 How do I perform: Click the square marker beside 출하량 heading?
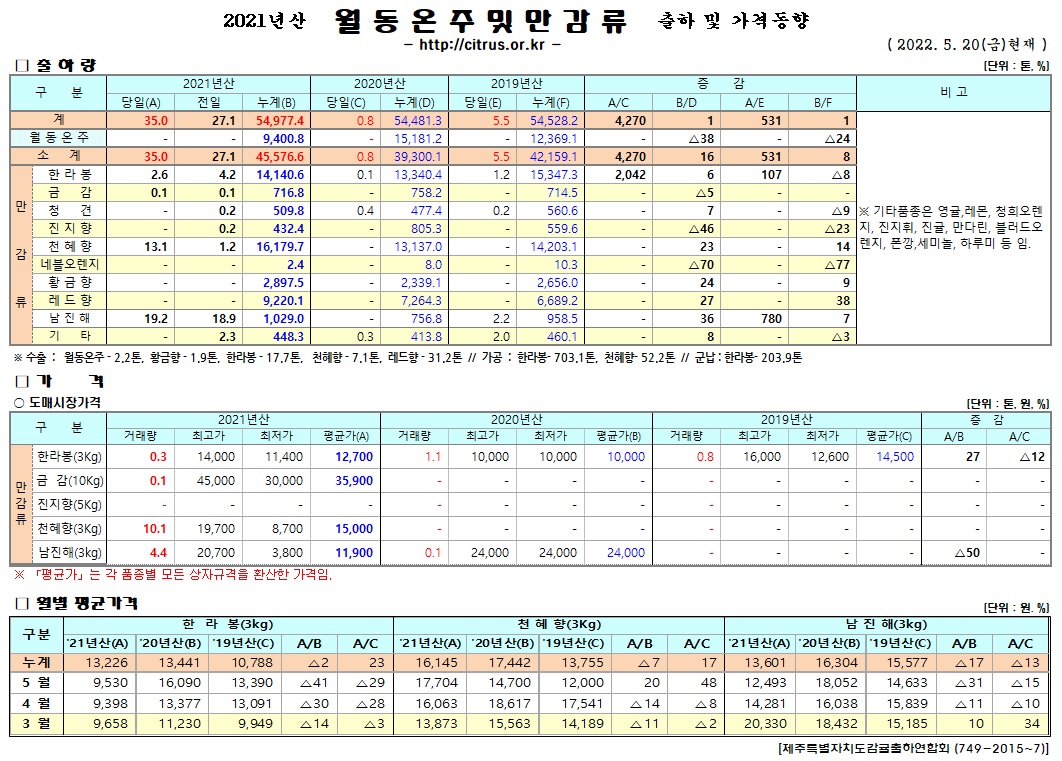[20, 66]
